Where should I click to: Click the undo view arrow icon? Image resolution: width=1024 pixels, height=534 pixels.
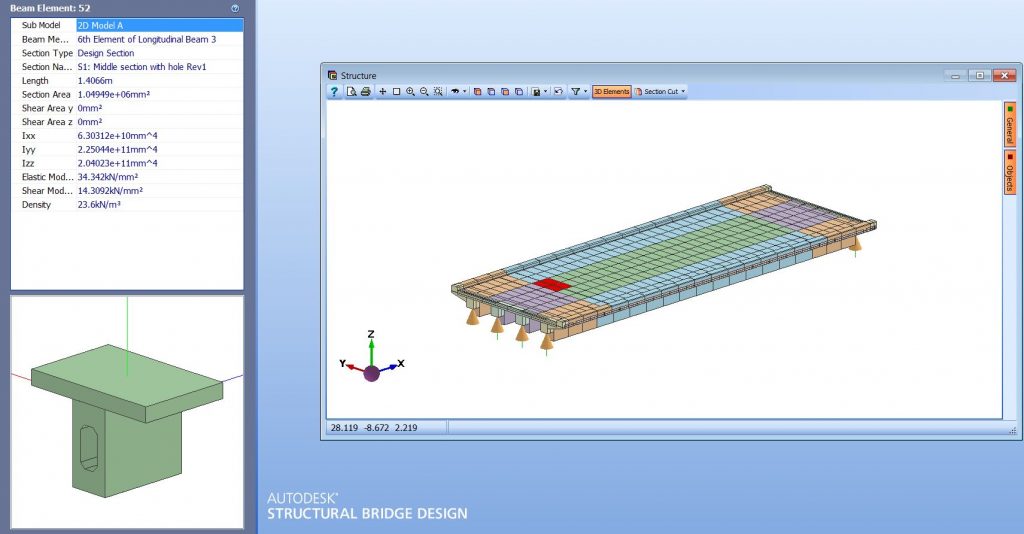tap(558, 91)
